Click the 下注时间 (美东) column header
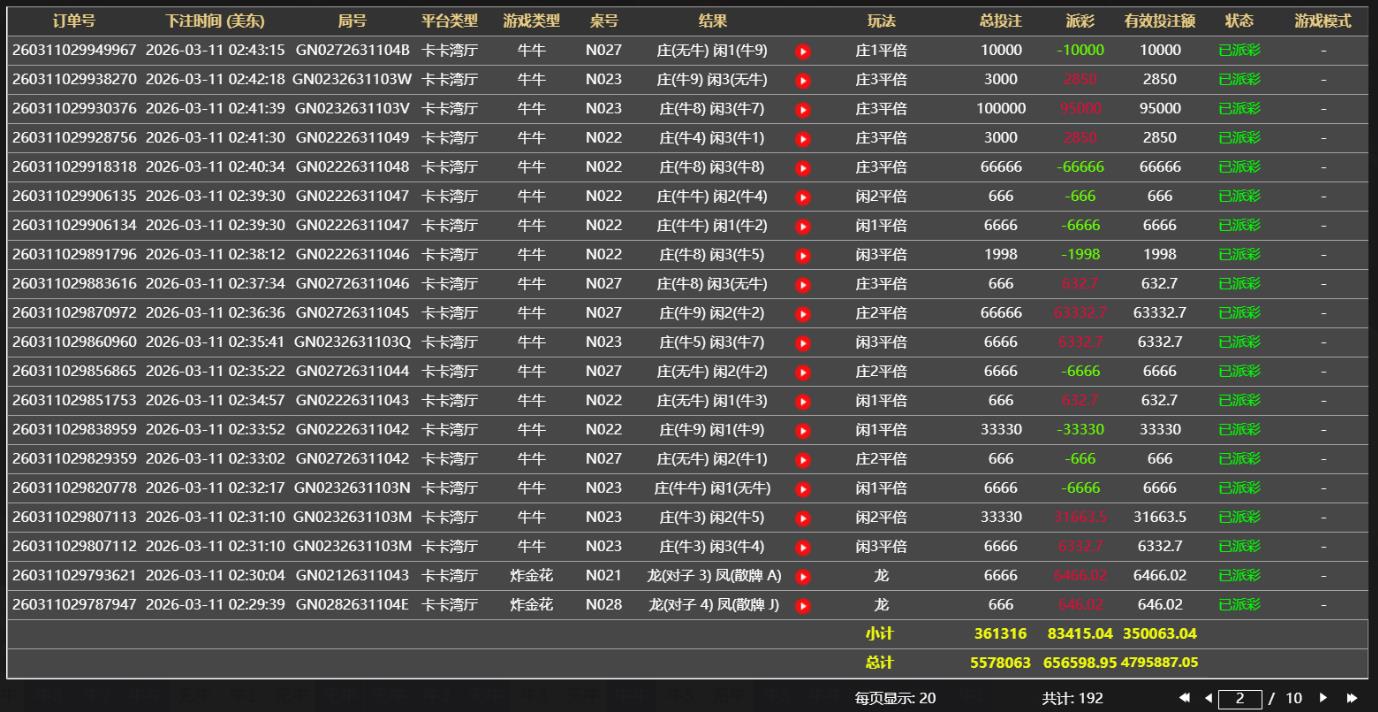 tap(215, 21)
